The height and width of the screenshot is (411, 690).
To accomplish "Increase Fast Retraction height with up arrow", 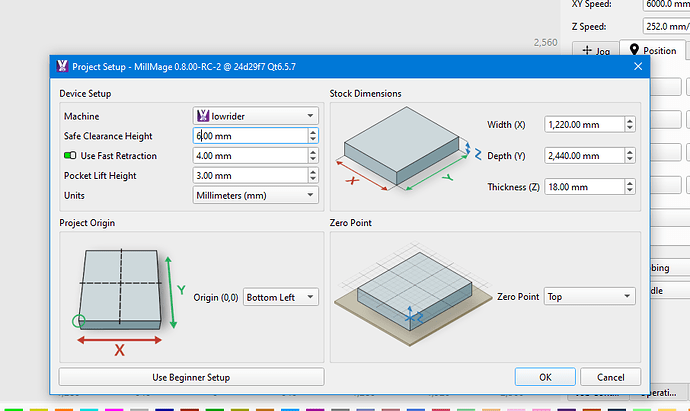I will [313, 152].
